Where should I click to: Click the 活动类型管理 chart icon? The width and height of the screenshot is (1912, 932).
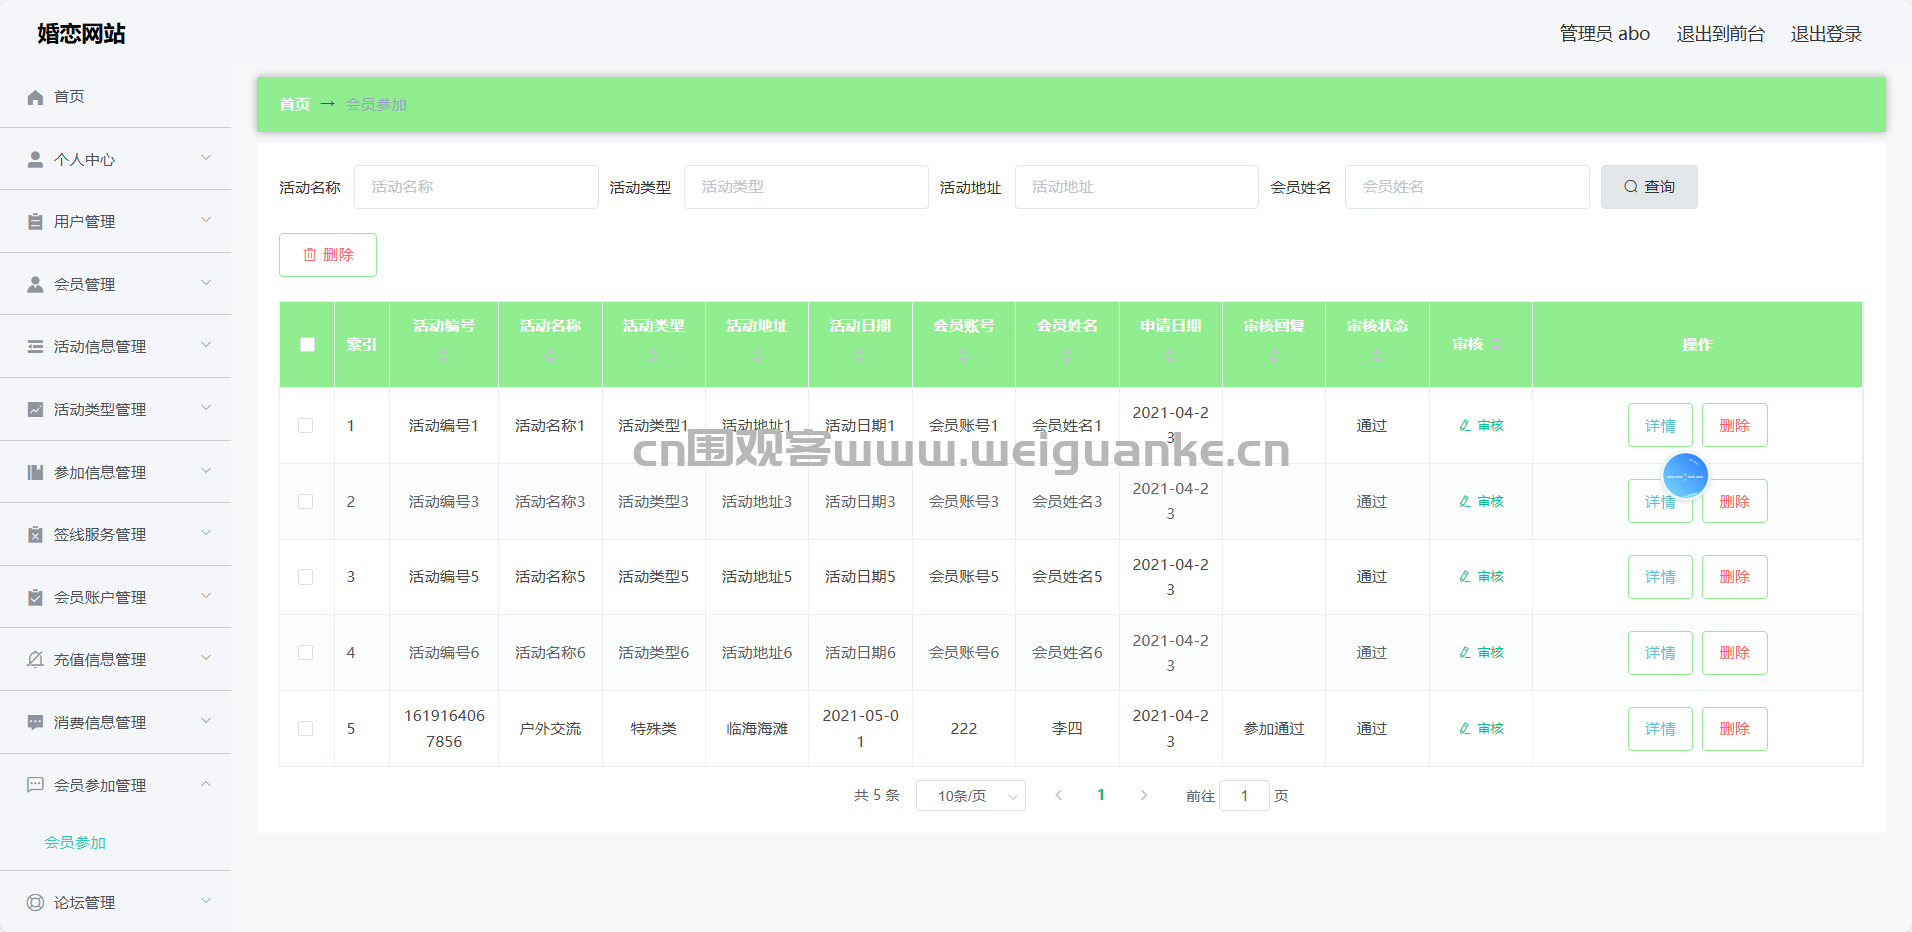coord(35,410)
